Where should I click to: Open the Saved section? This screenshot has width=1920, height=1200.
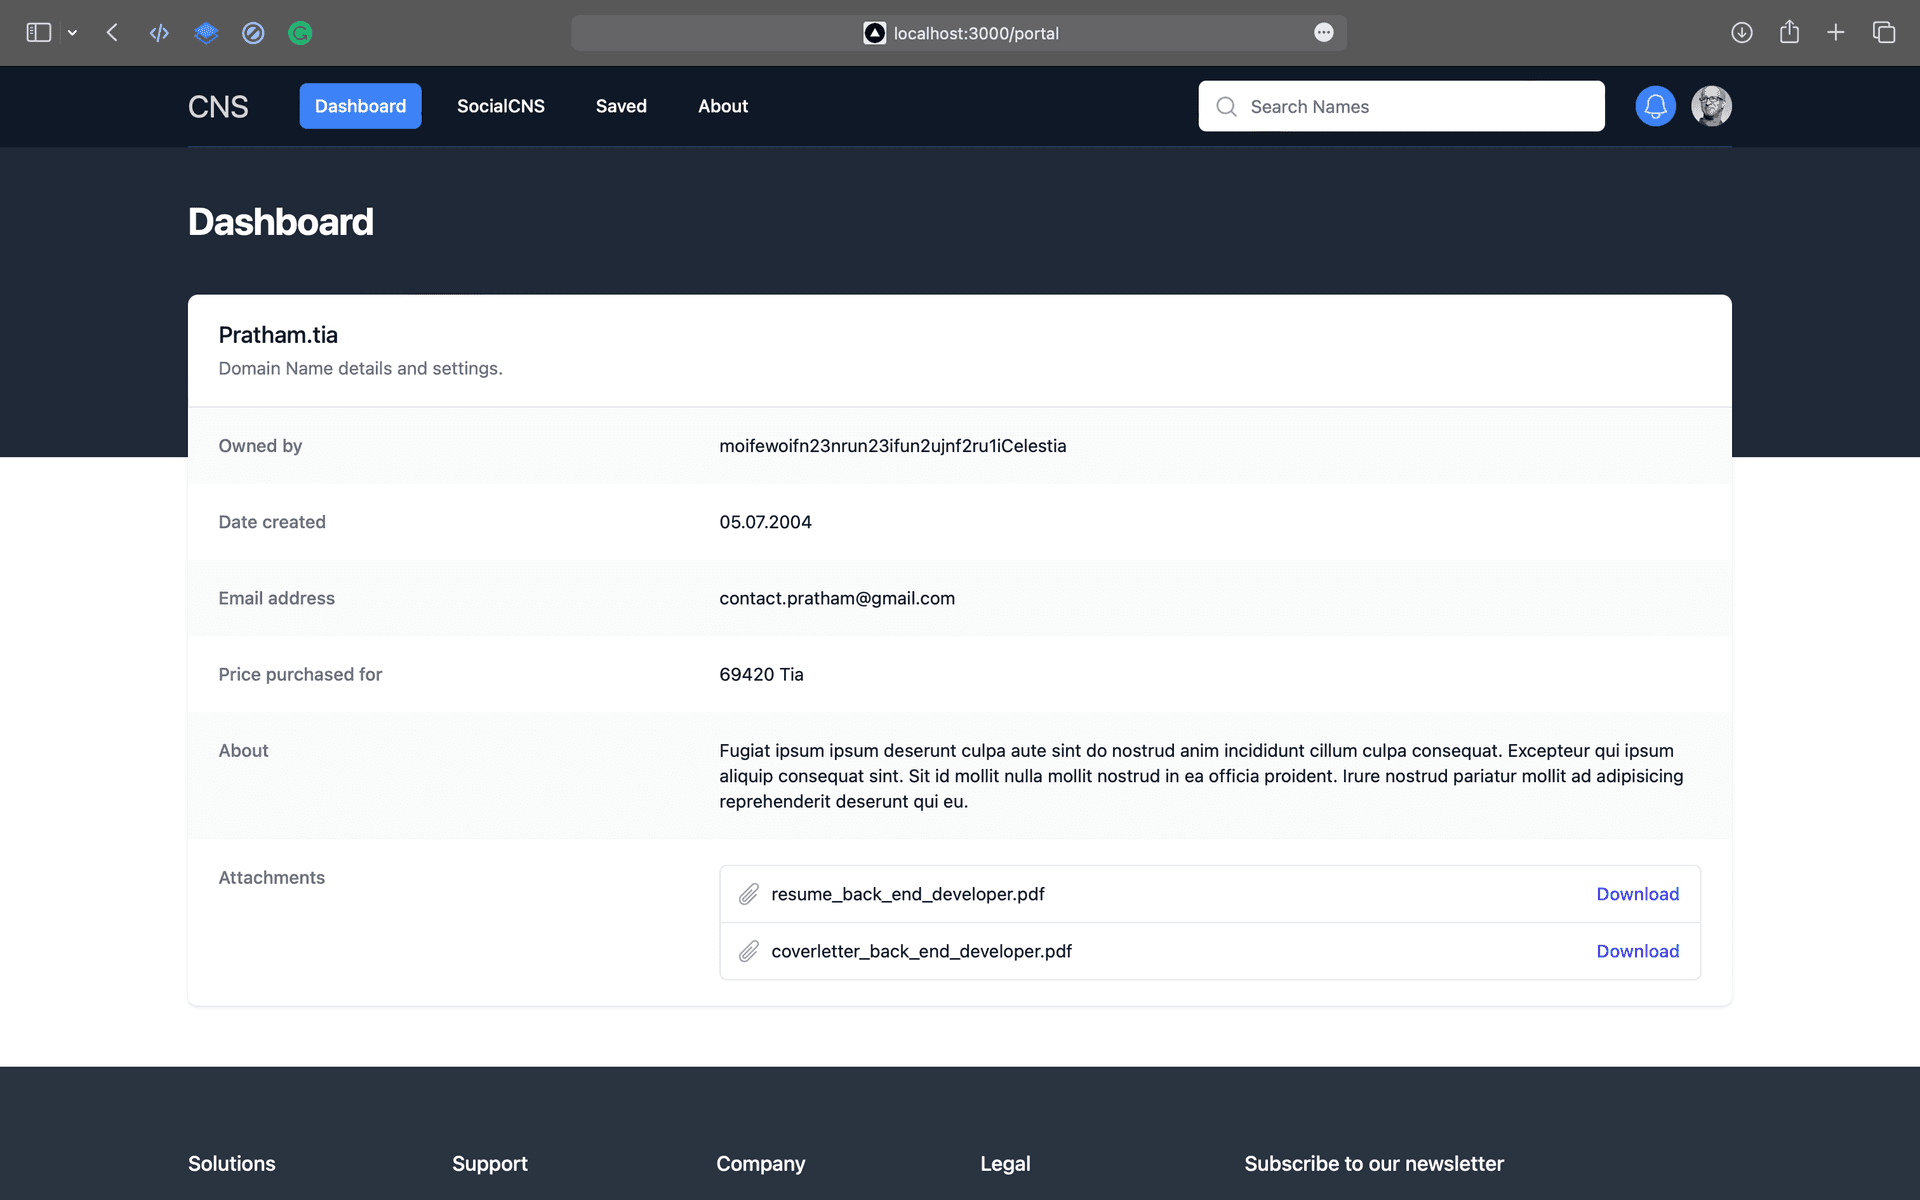coord(620,106)
